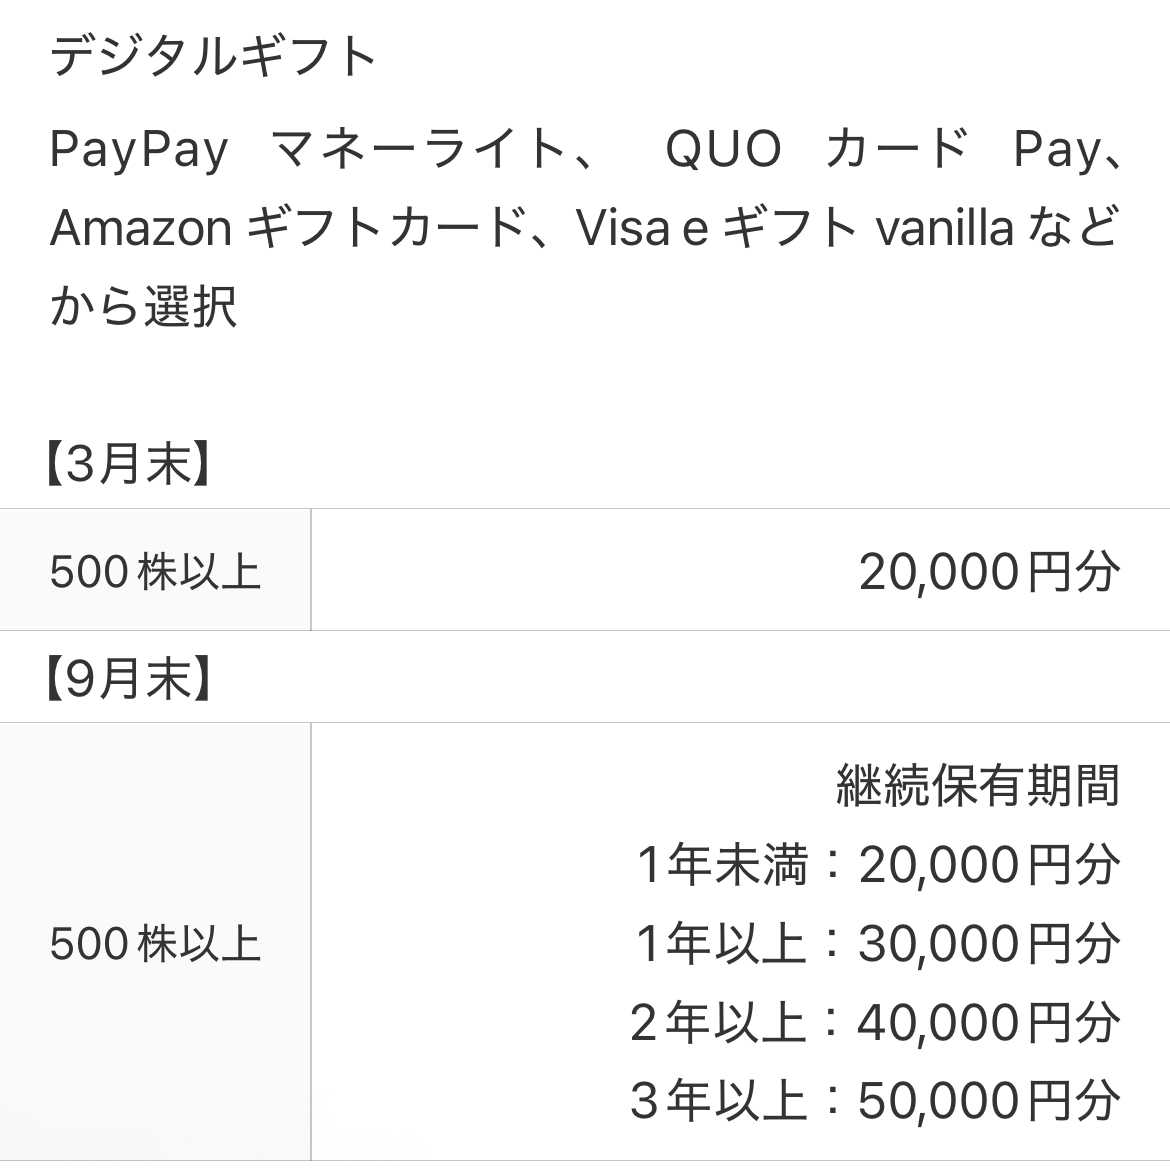Click Amazon ギフトカード text
This screenshot has width=1170, height=1168.
tap(288, 227)
